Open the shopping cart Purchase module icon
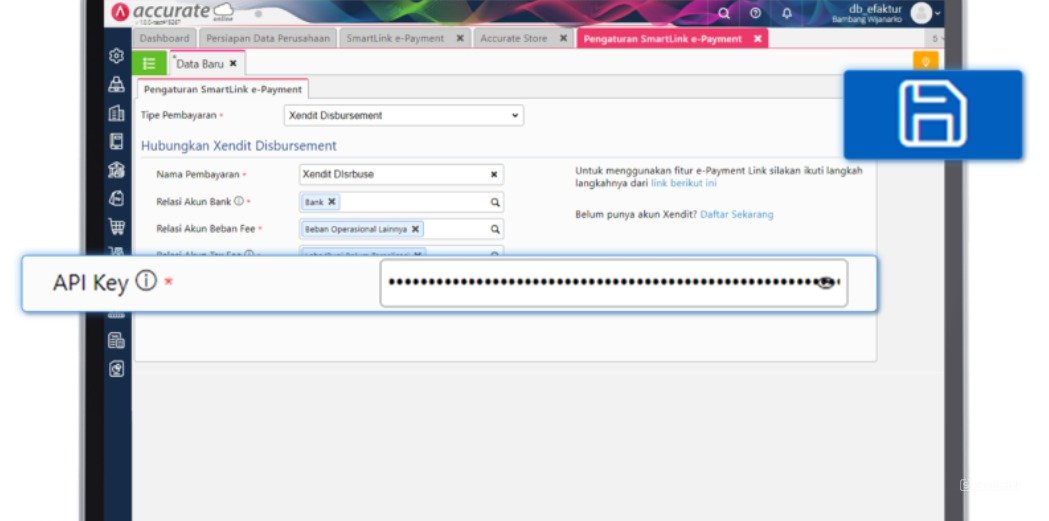Screen dimensions: 1049x521 click(116, 227)
